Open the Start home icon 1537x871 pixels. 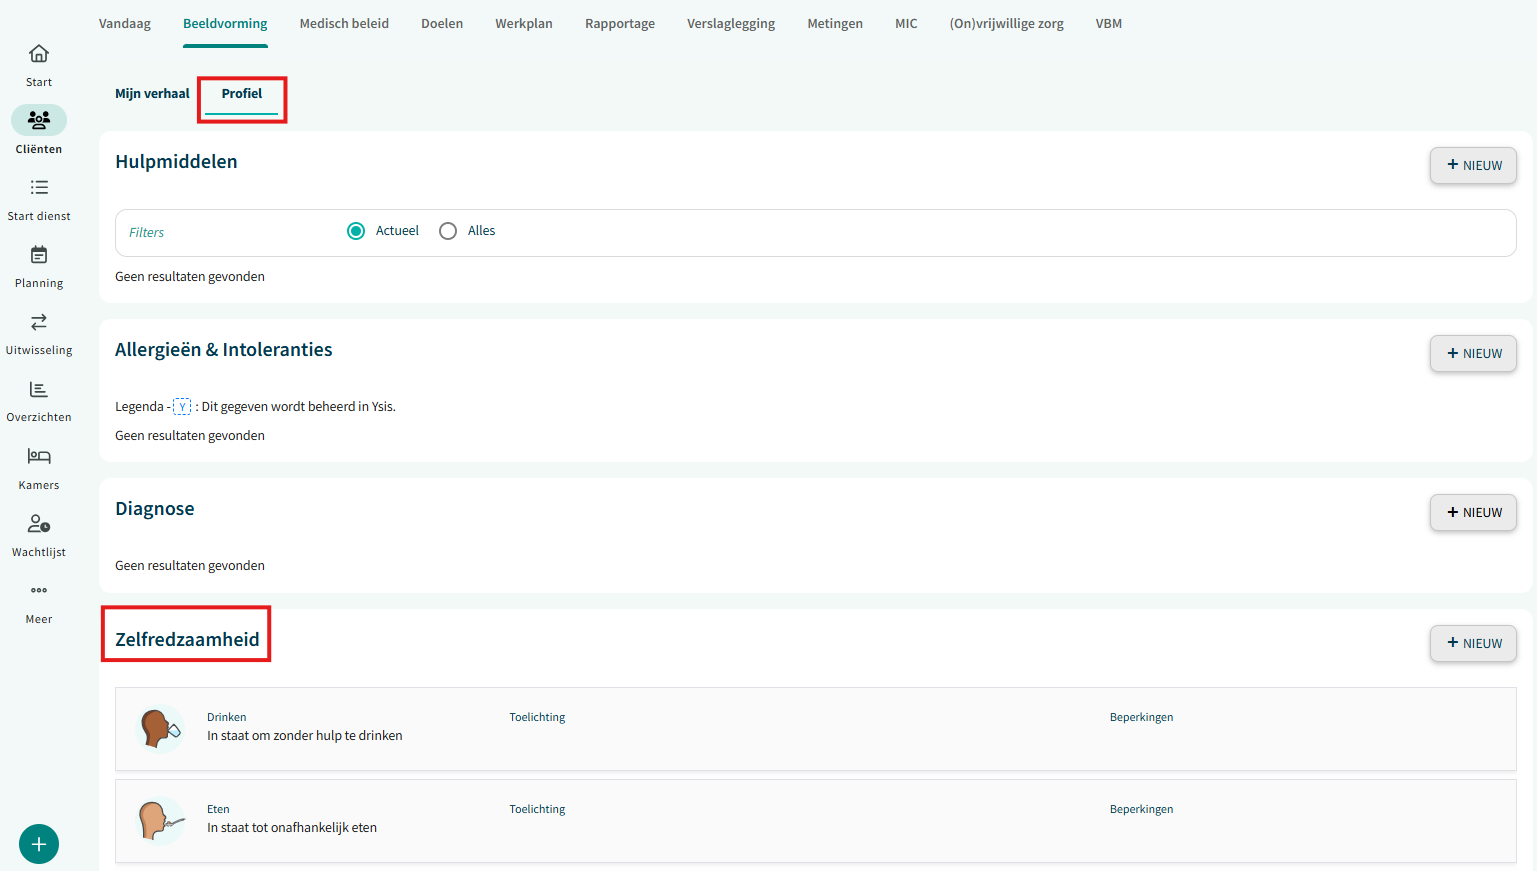[x=39, y=54]
